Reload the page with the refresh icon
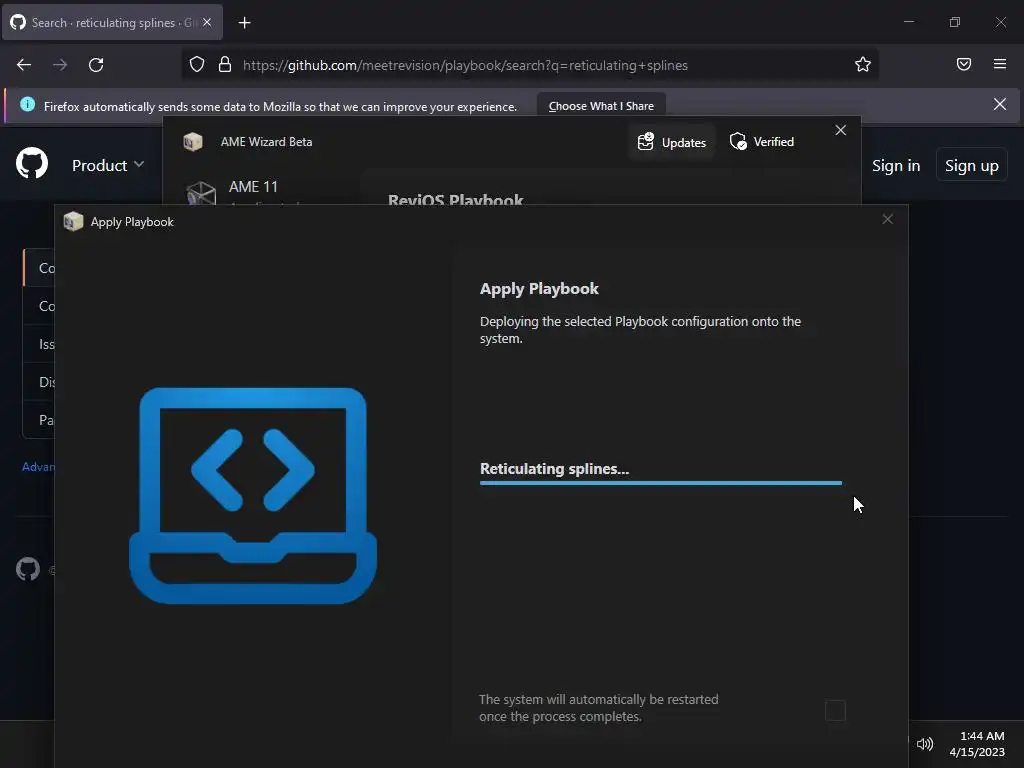The image size is (1024, 768). (96, 65)
